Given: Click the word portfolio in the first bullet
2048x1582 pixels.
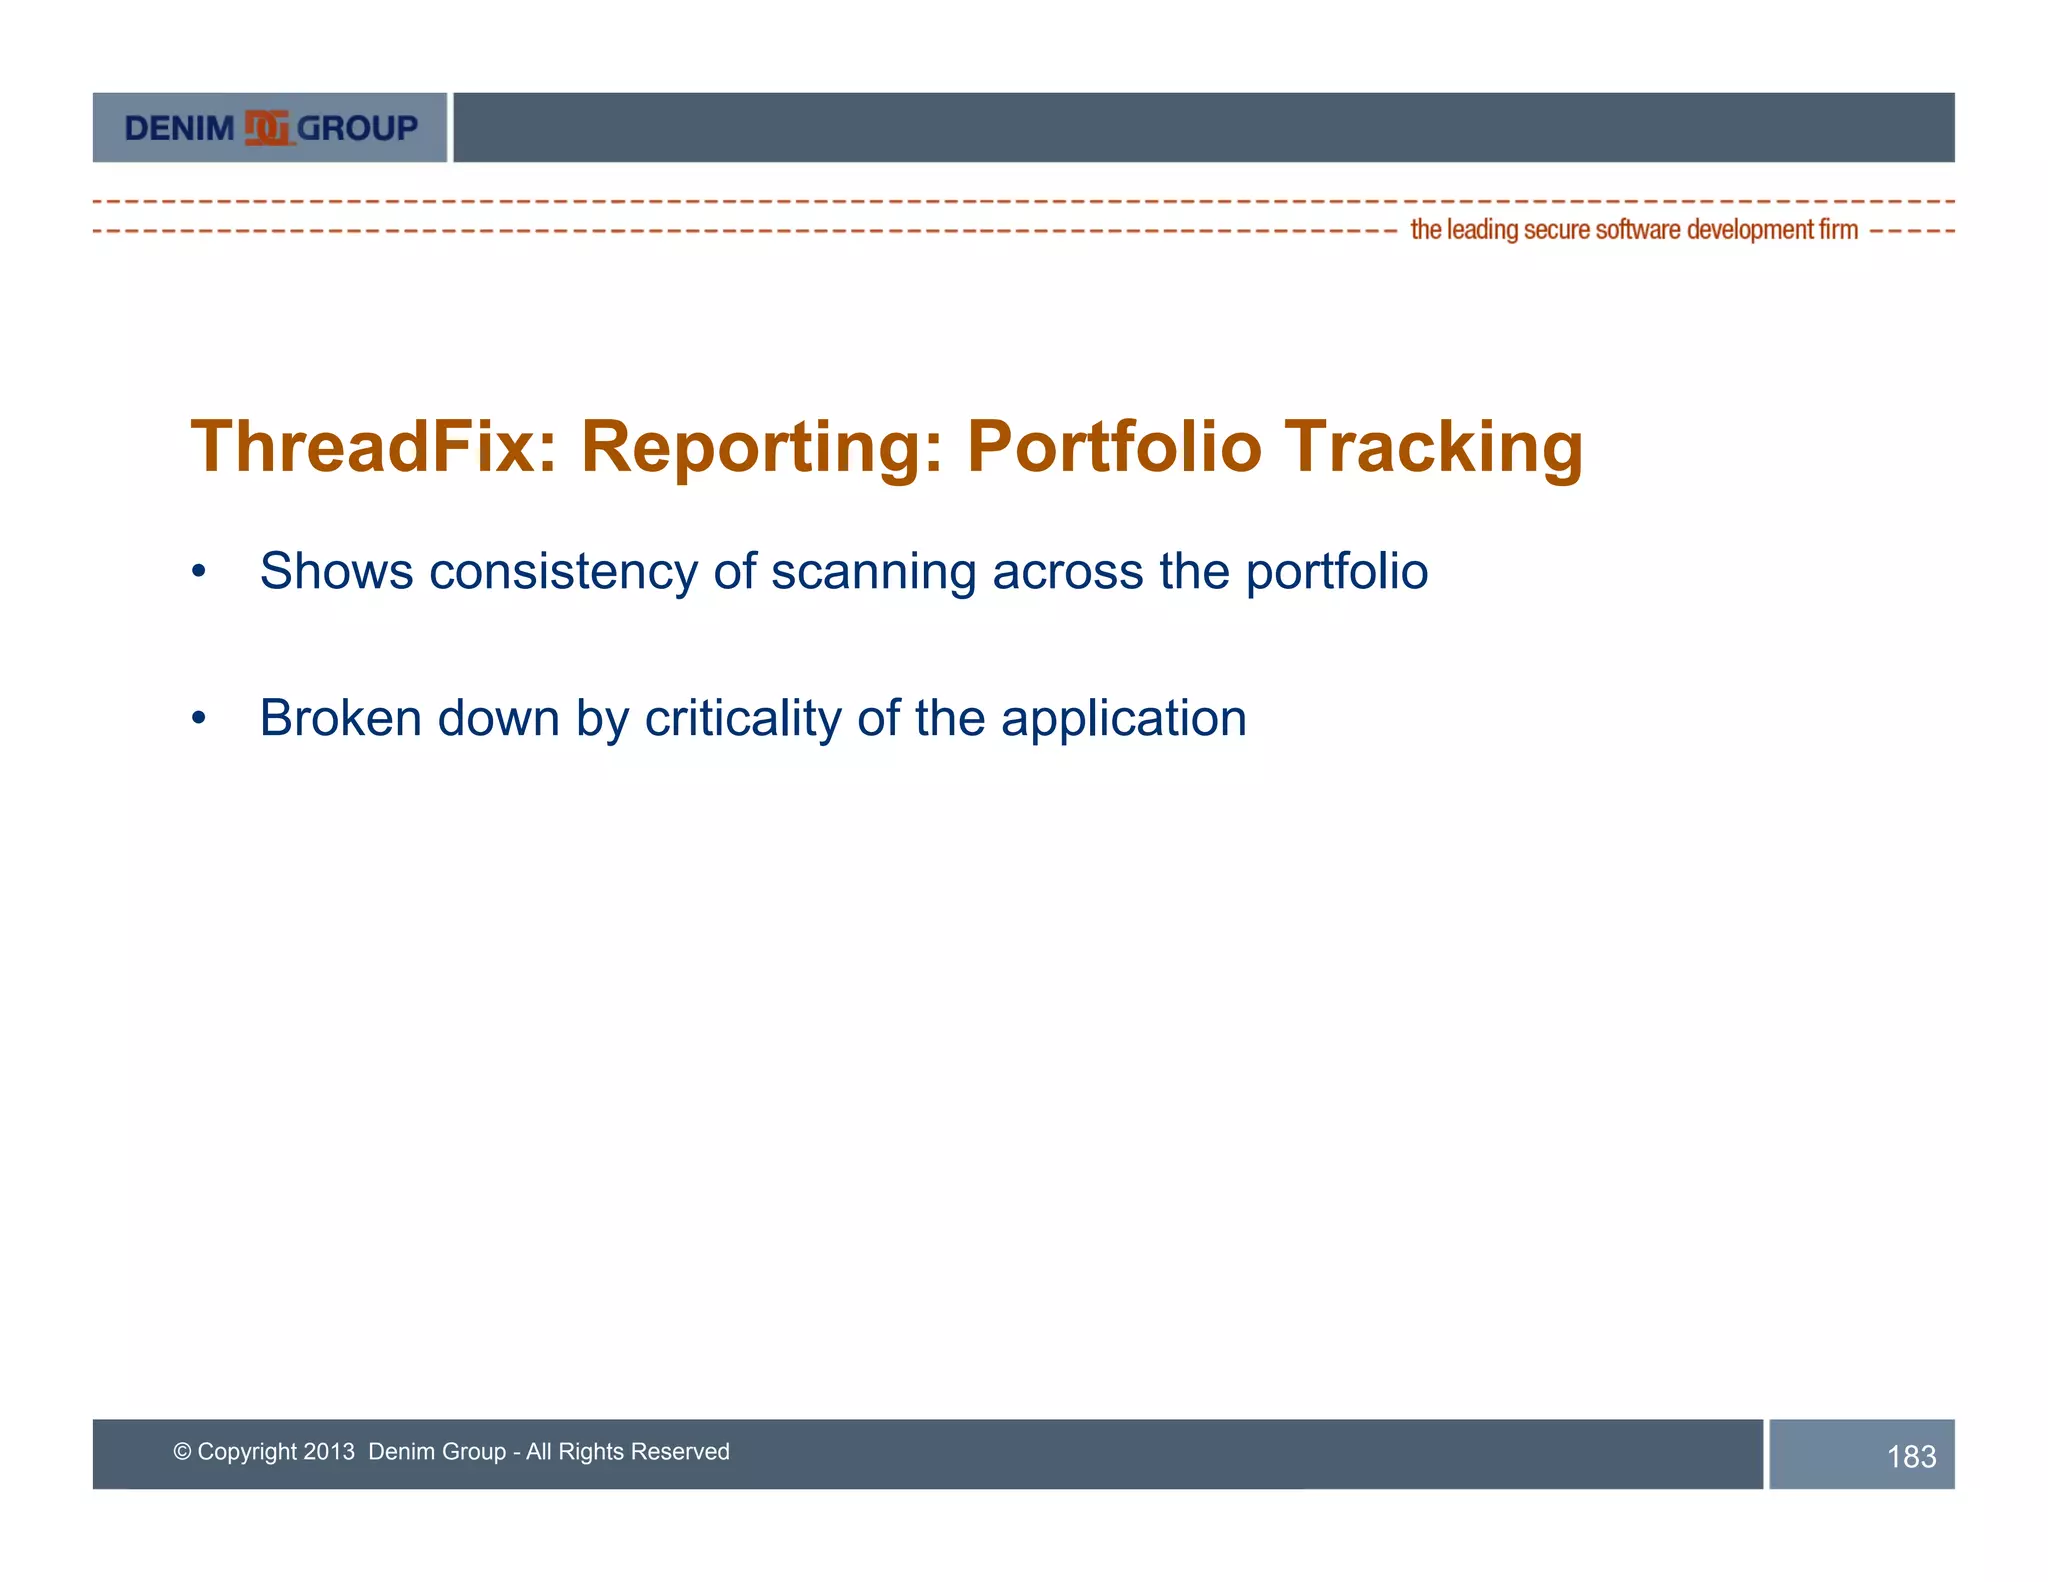Looking at the screenshot, I should point(1336,572).
